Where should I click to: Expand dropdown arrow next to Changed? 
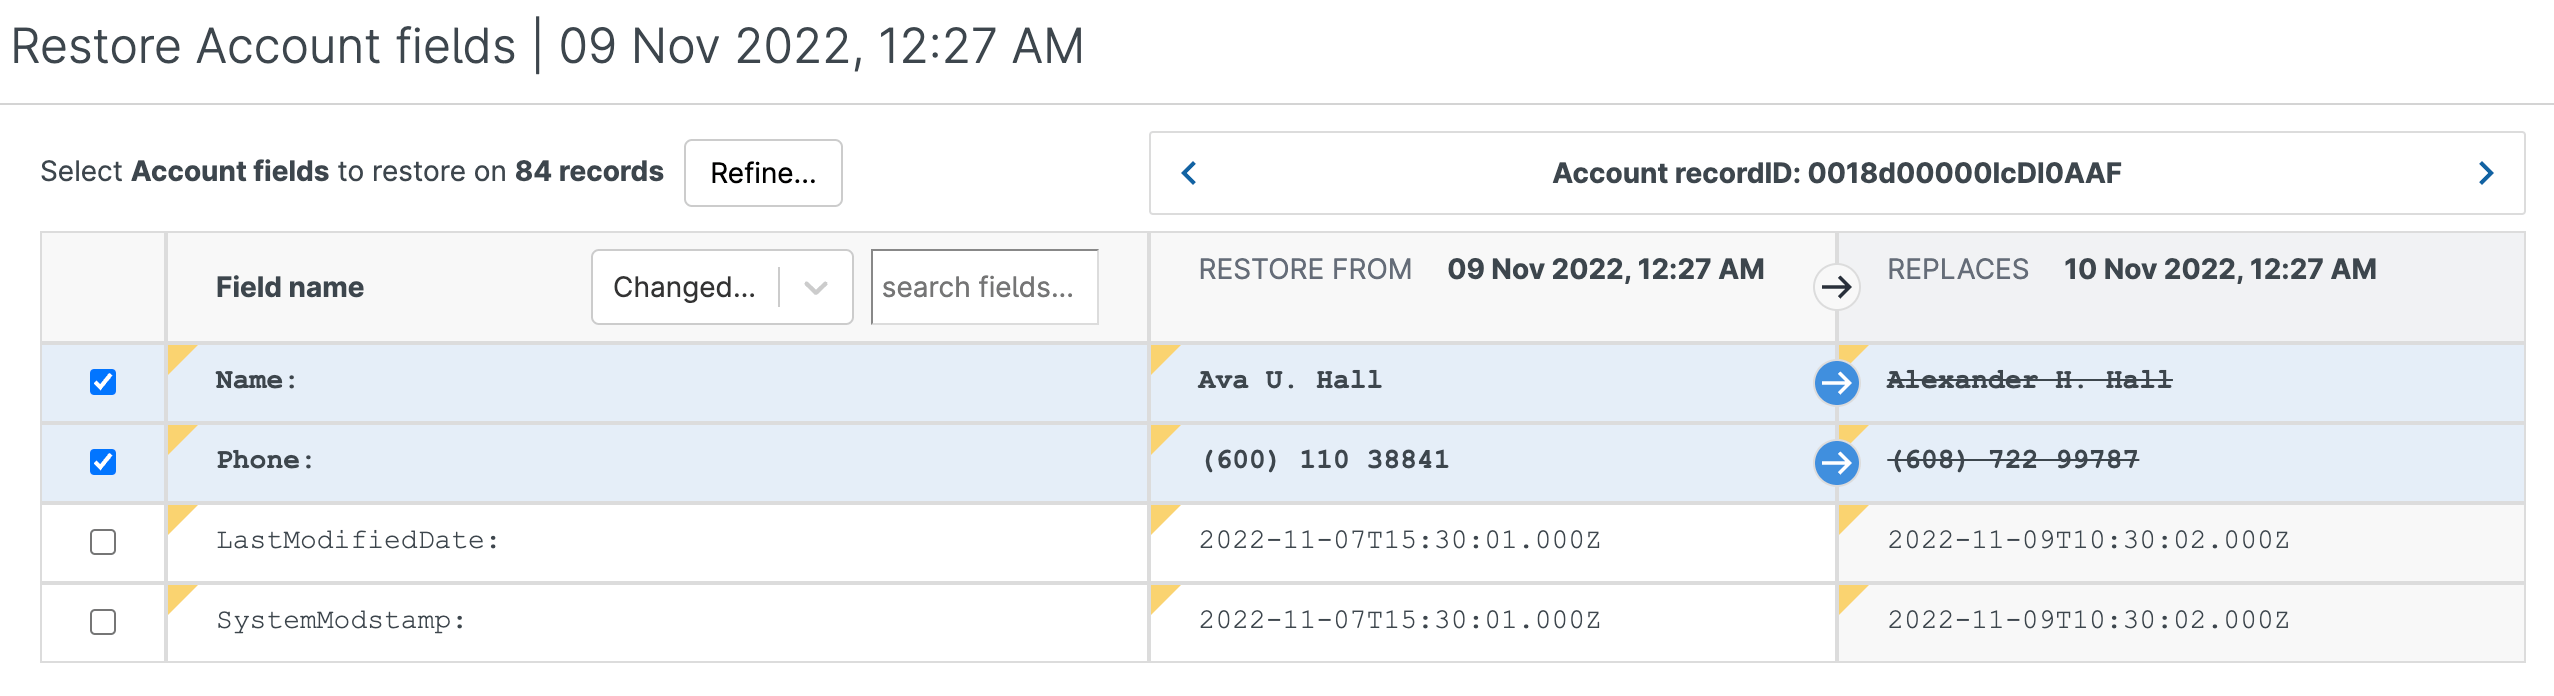[x=816, y=288]
